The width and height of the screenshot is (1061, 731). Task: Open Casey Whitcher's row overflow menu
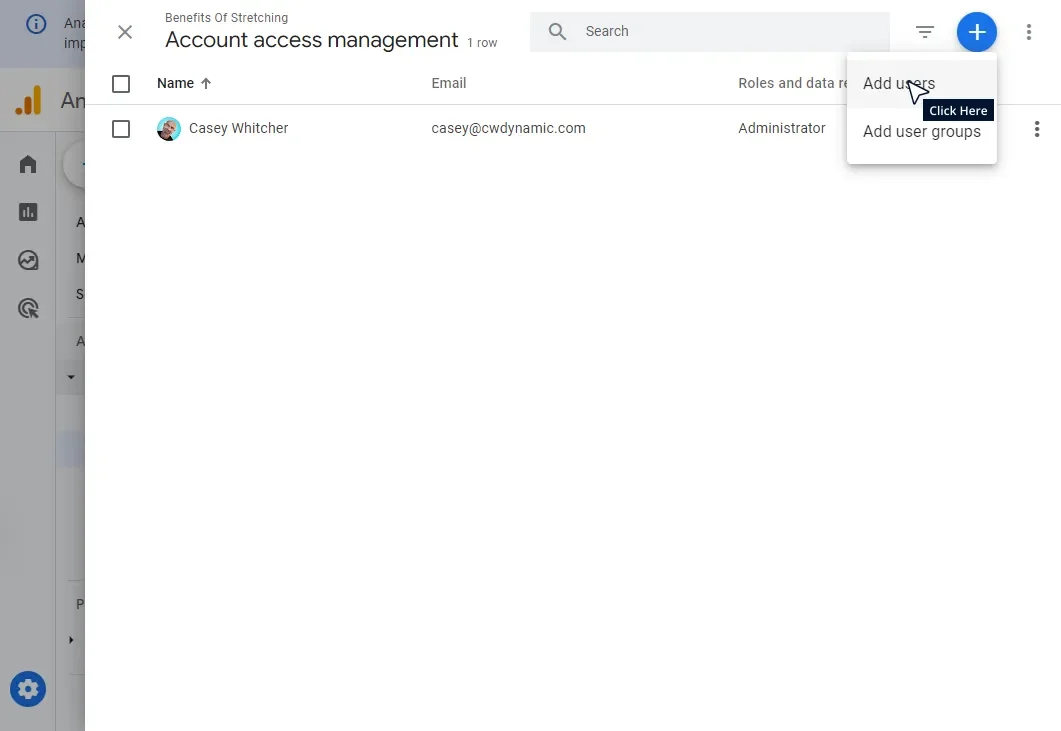click(x=1037, y=128)
